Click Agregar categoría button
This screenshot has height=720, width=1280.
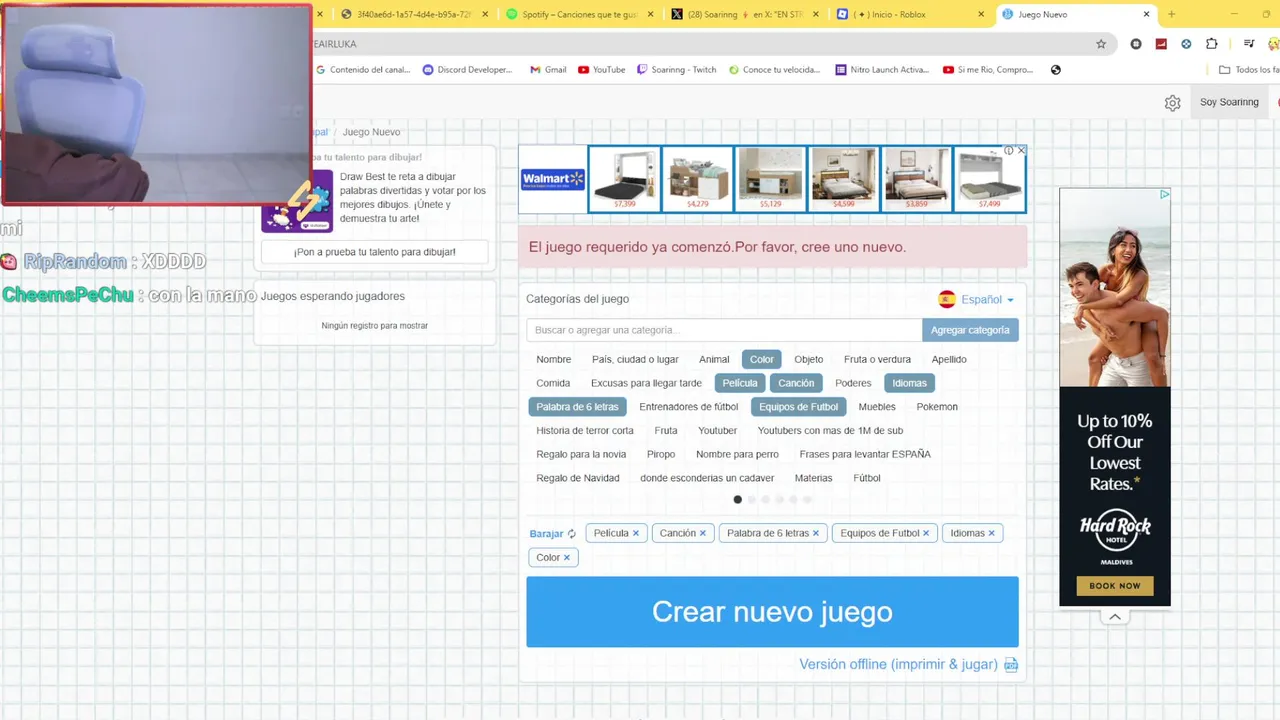(x=970, y=330)
